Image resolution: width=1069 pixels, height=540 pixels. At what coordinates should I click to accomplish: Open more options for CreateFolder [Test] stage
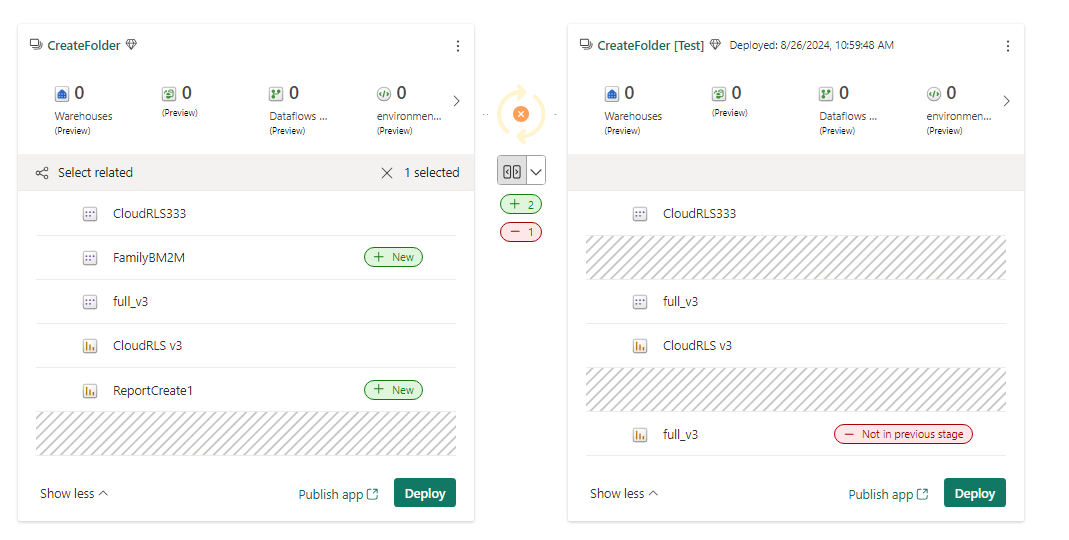click(1007, 46)
